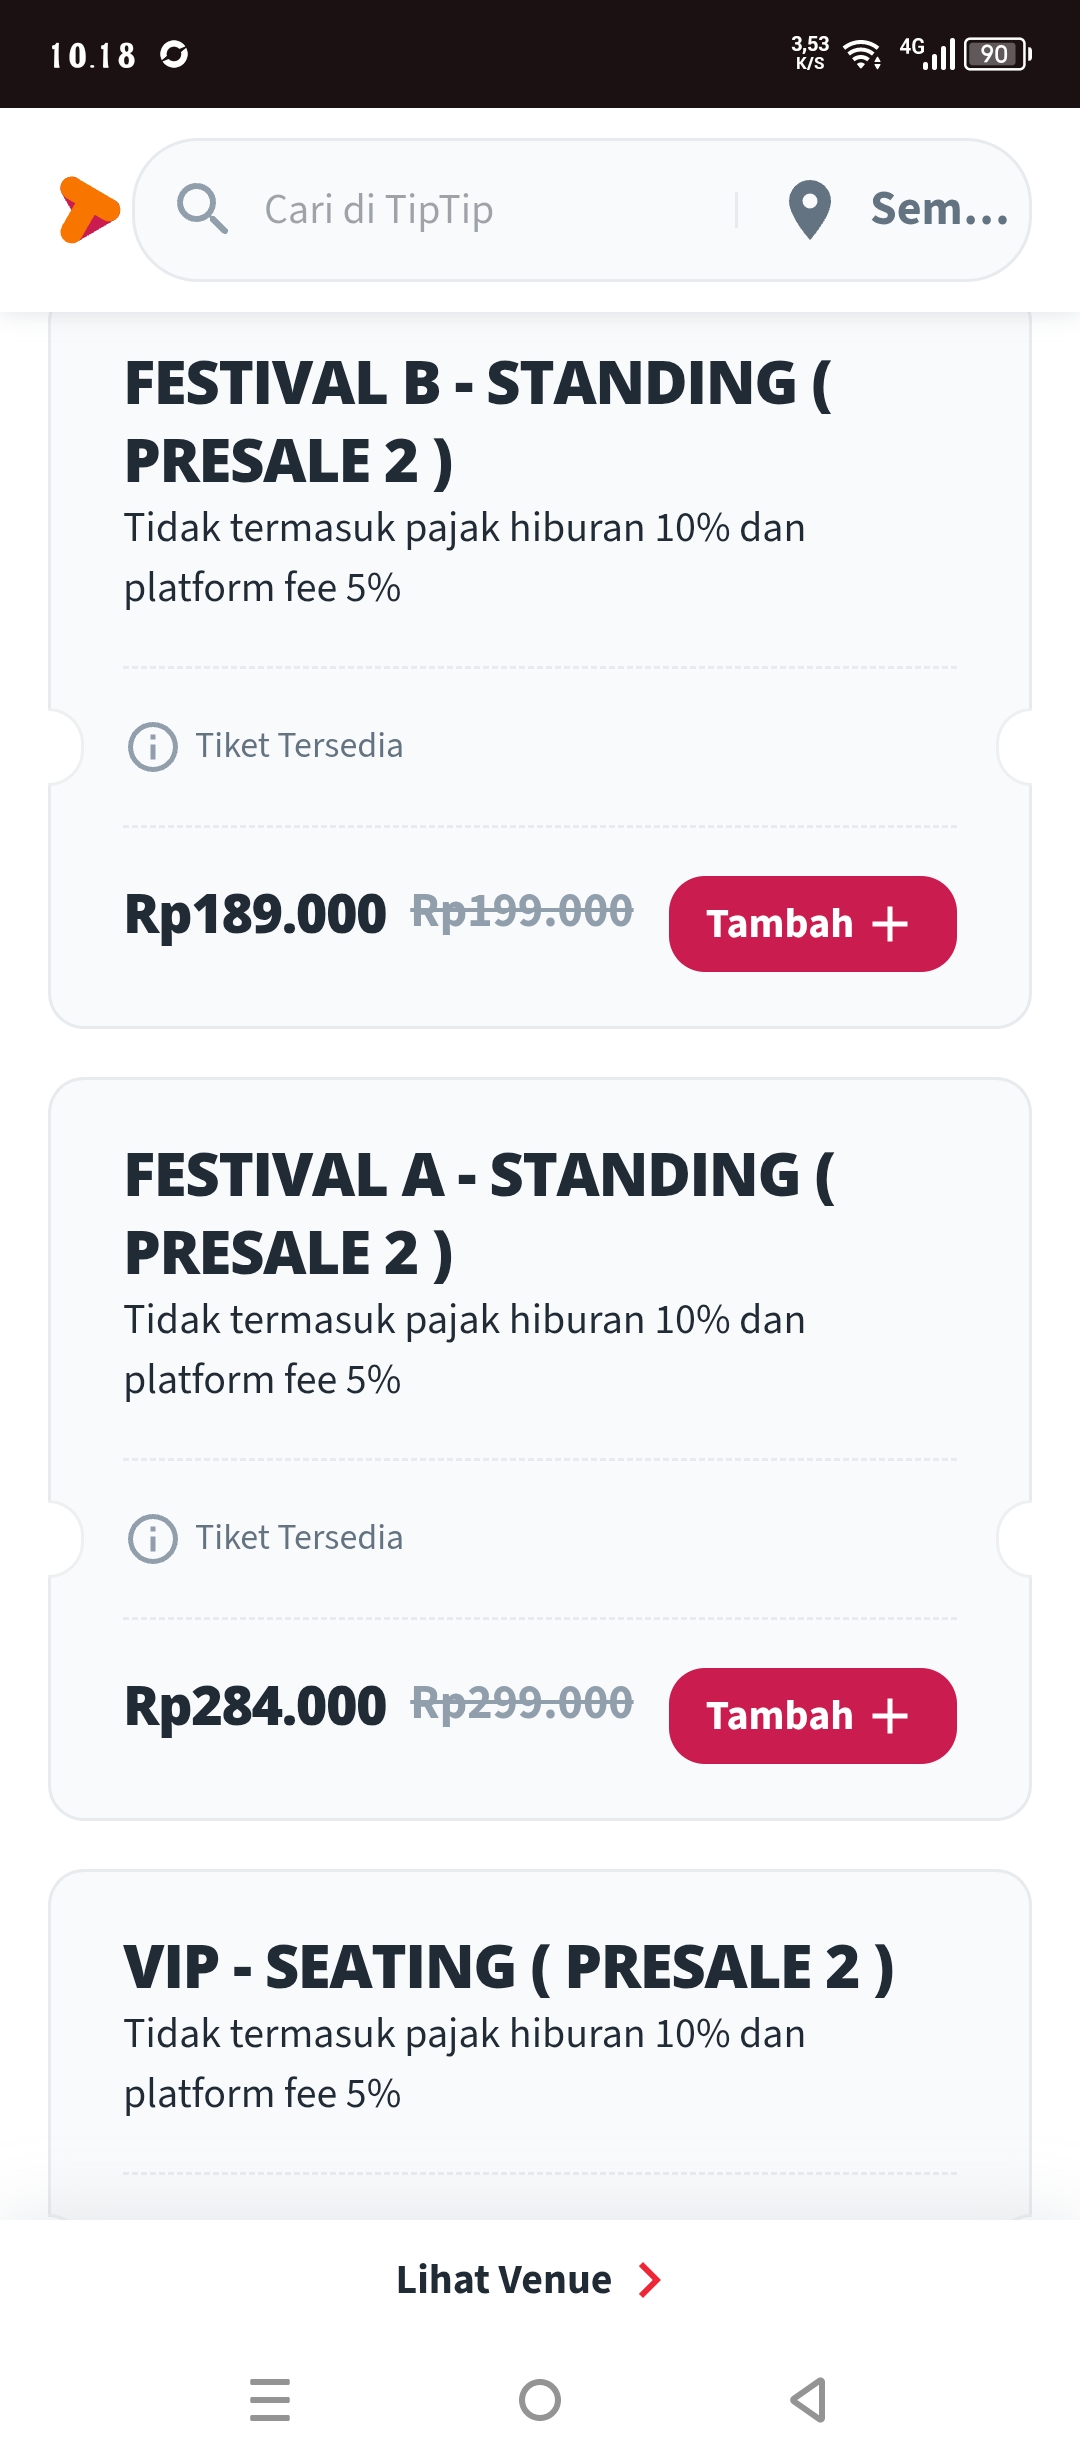Tap the Android back navigation icon

tap(809, 2400)
